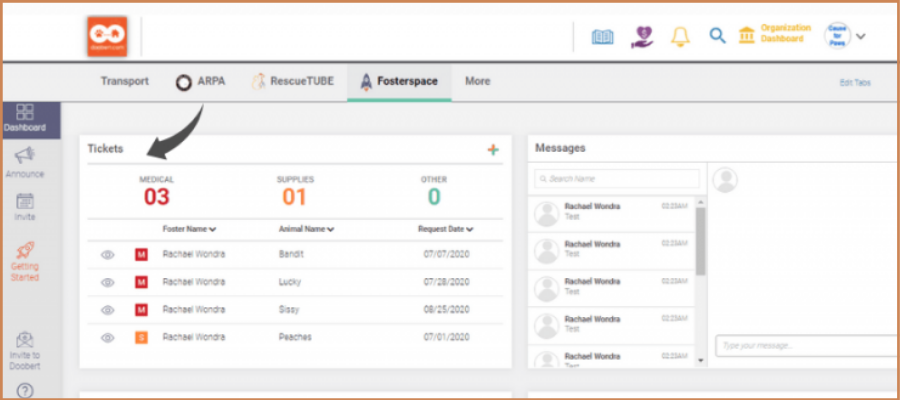Filter by Supplies count 01
900x400 pixels.
pyautogui.click(x=294, y=192)
